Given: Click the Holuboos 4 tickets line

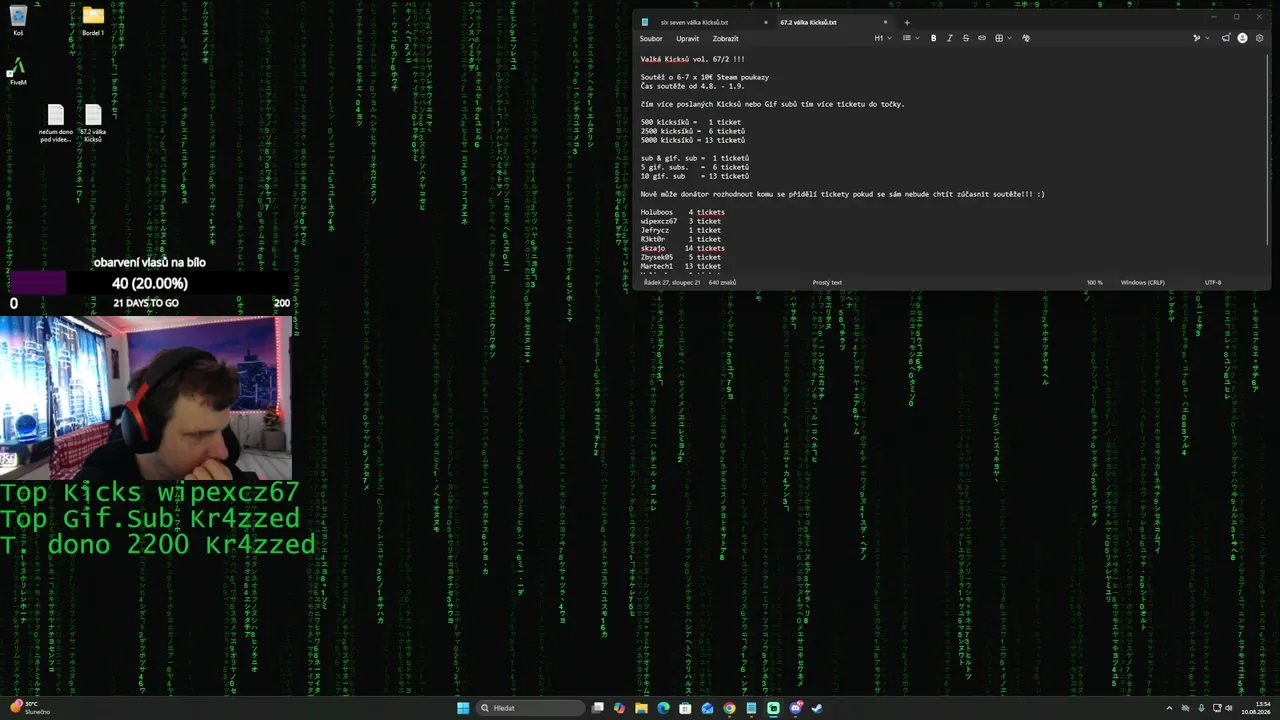Looking at the screenshot, I should coord(683,212).
